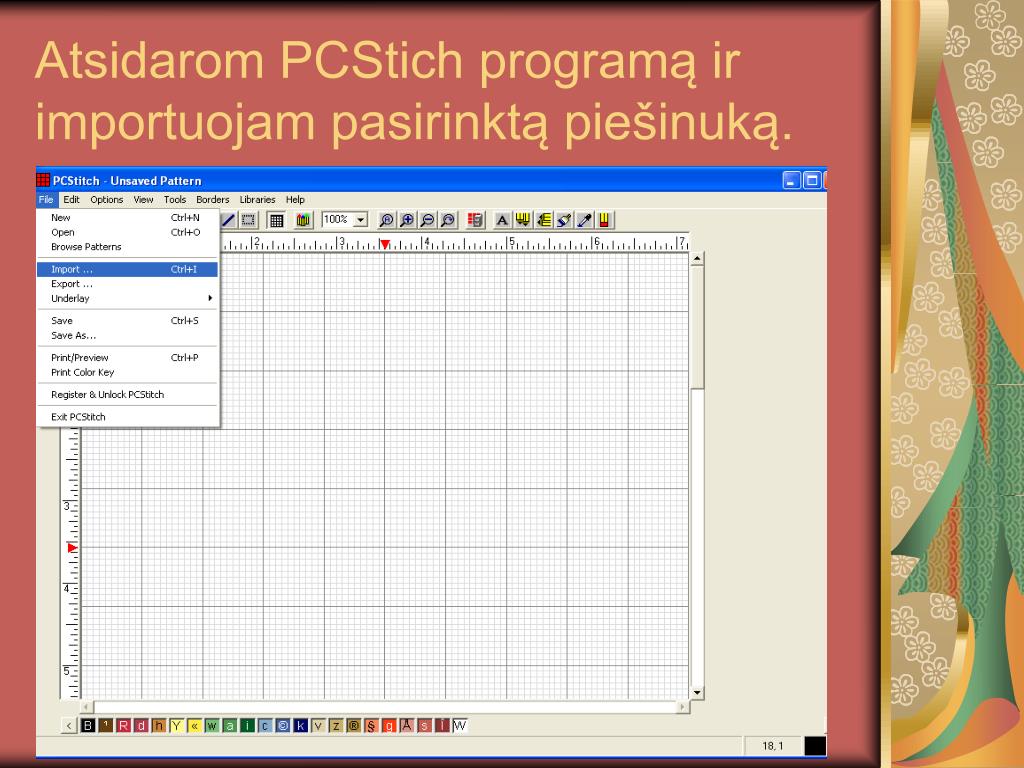Image resolution: width=1024 pixels, height=768 pixels.
Task: Open the Libraries menu
Action: (257, 200)
